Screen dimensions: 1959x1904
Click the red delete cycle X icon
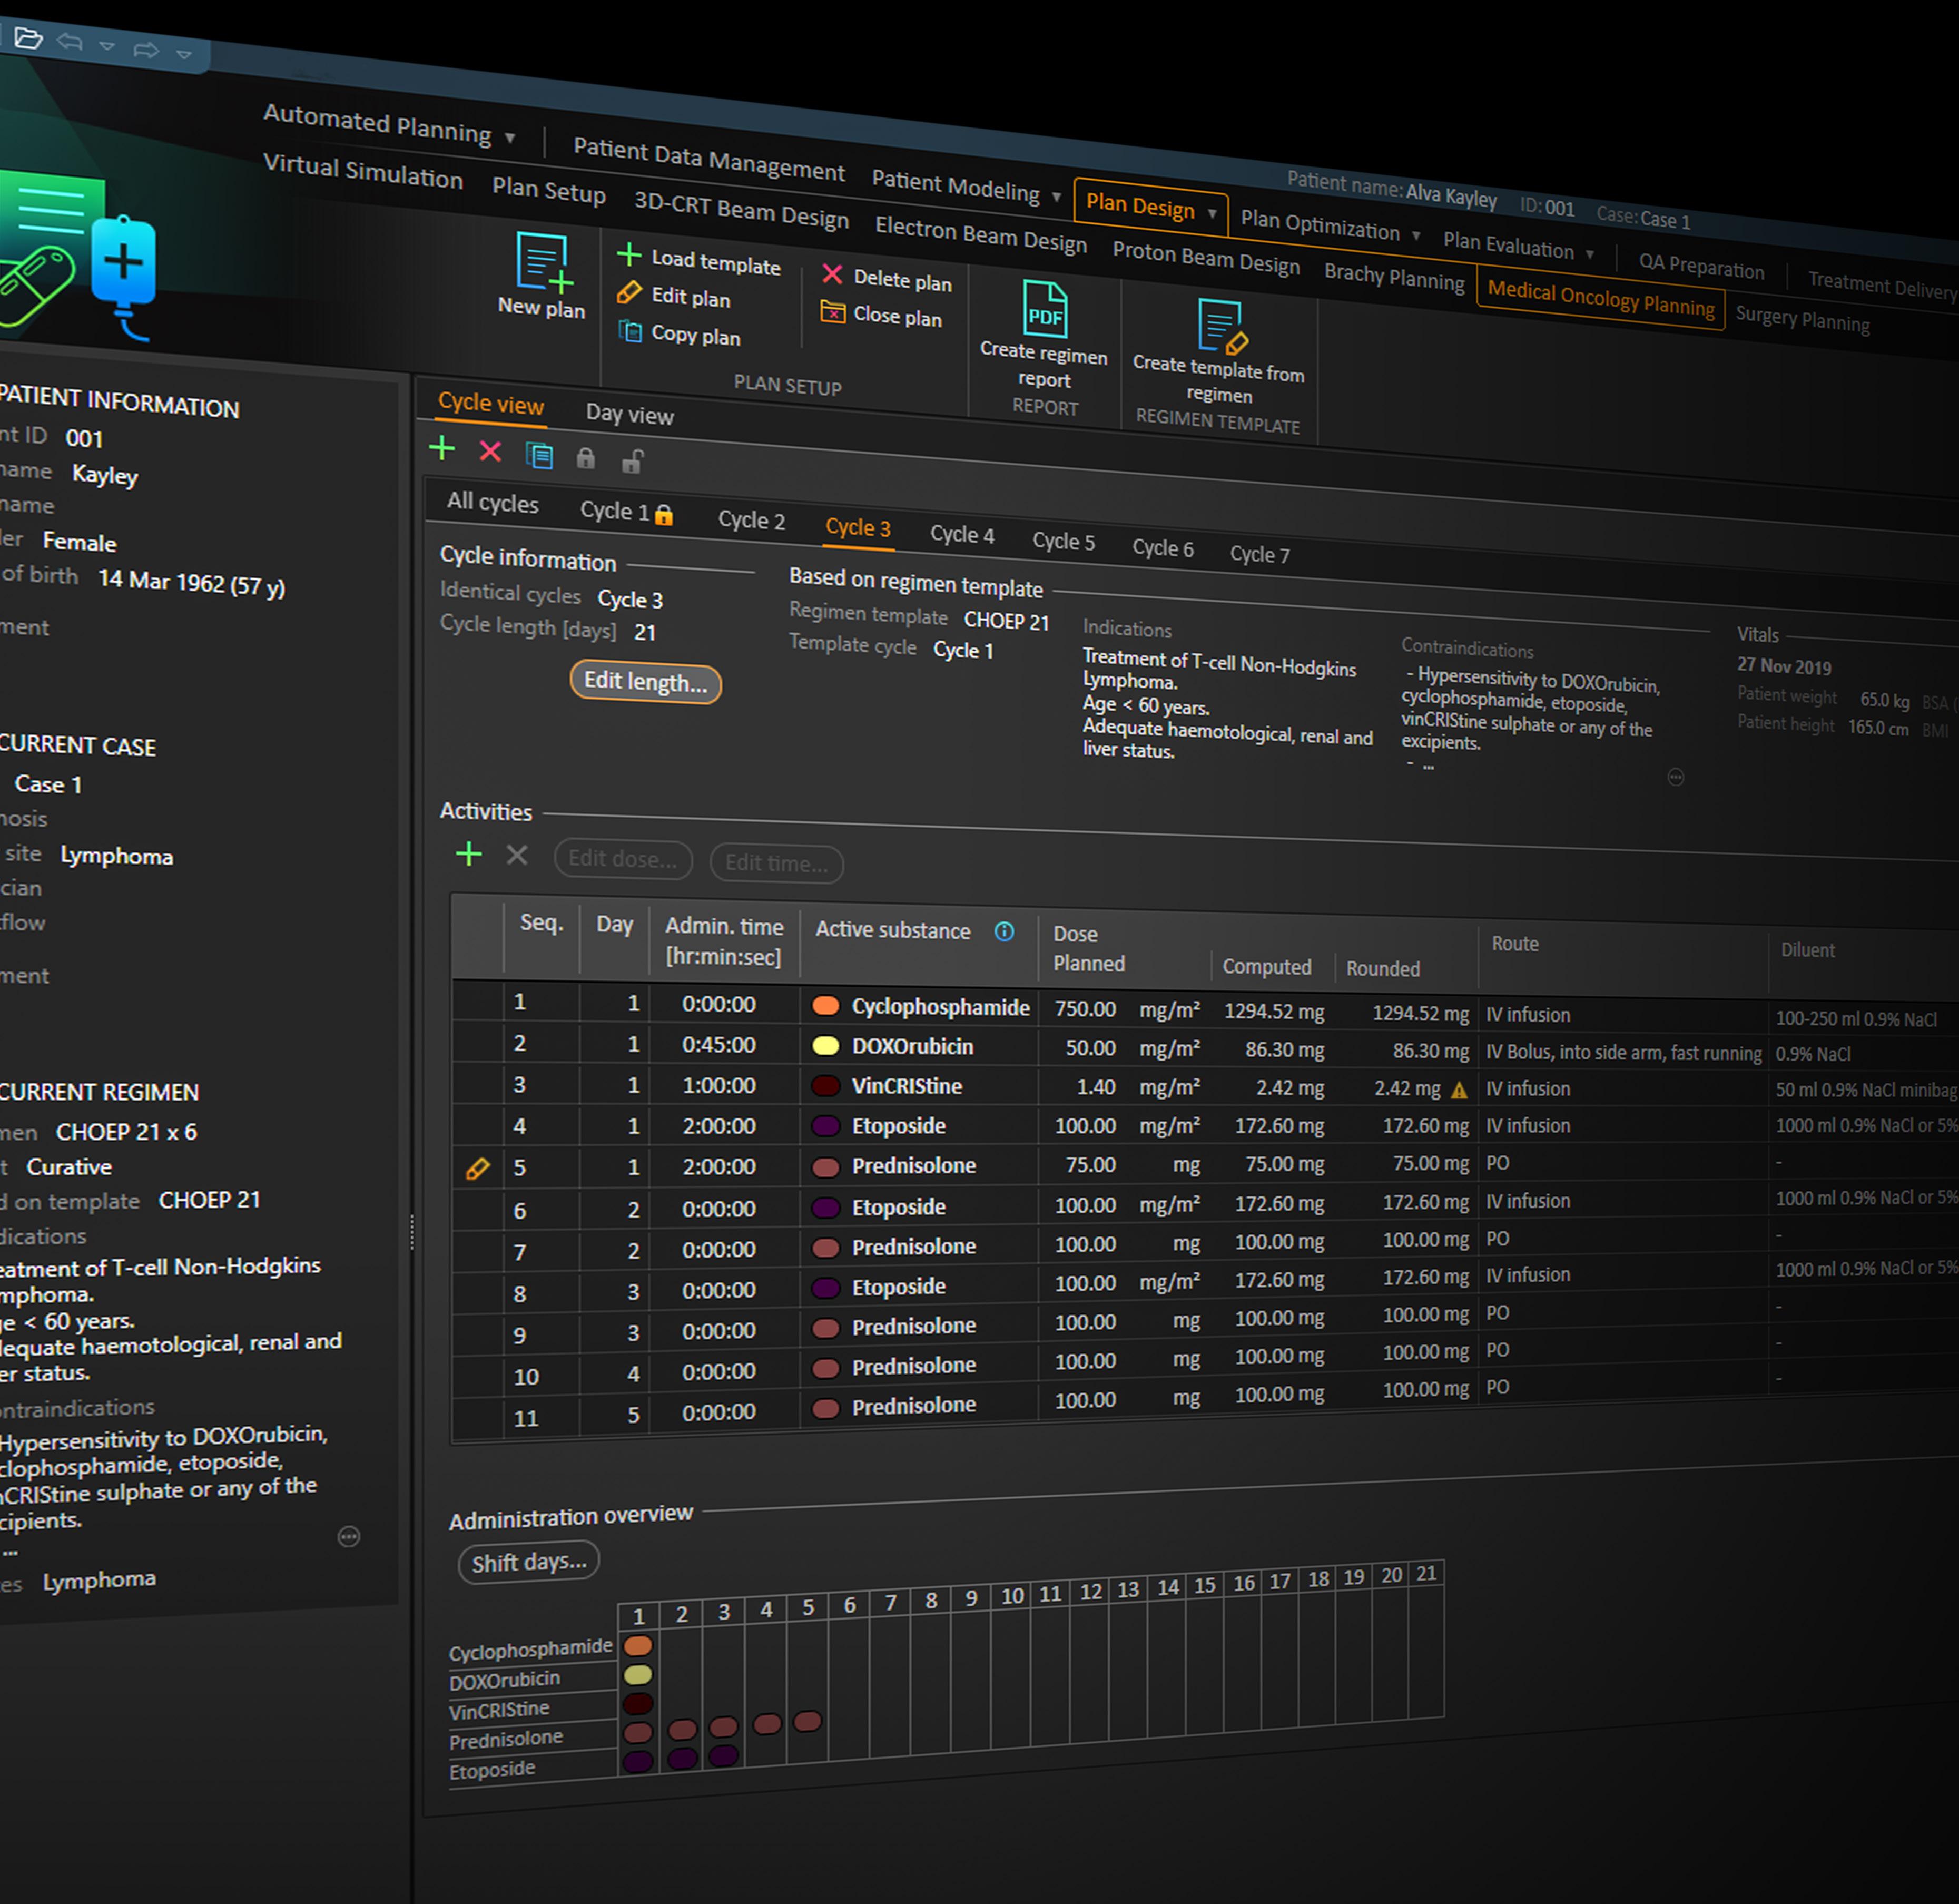[490, 452]
